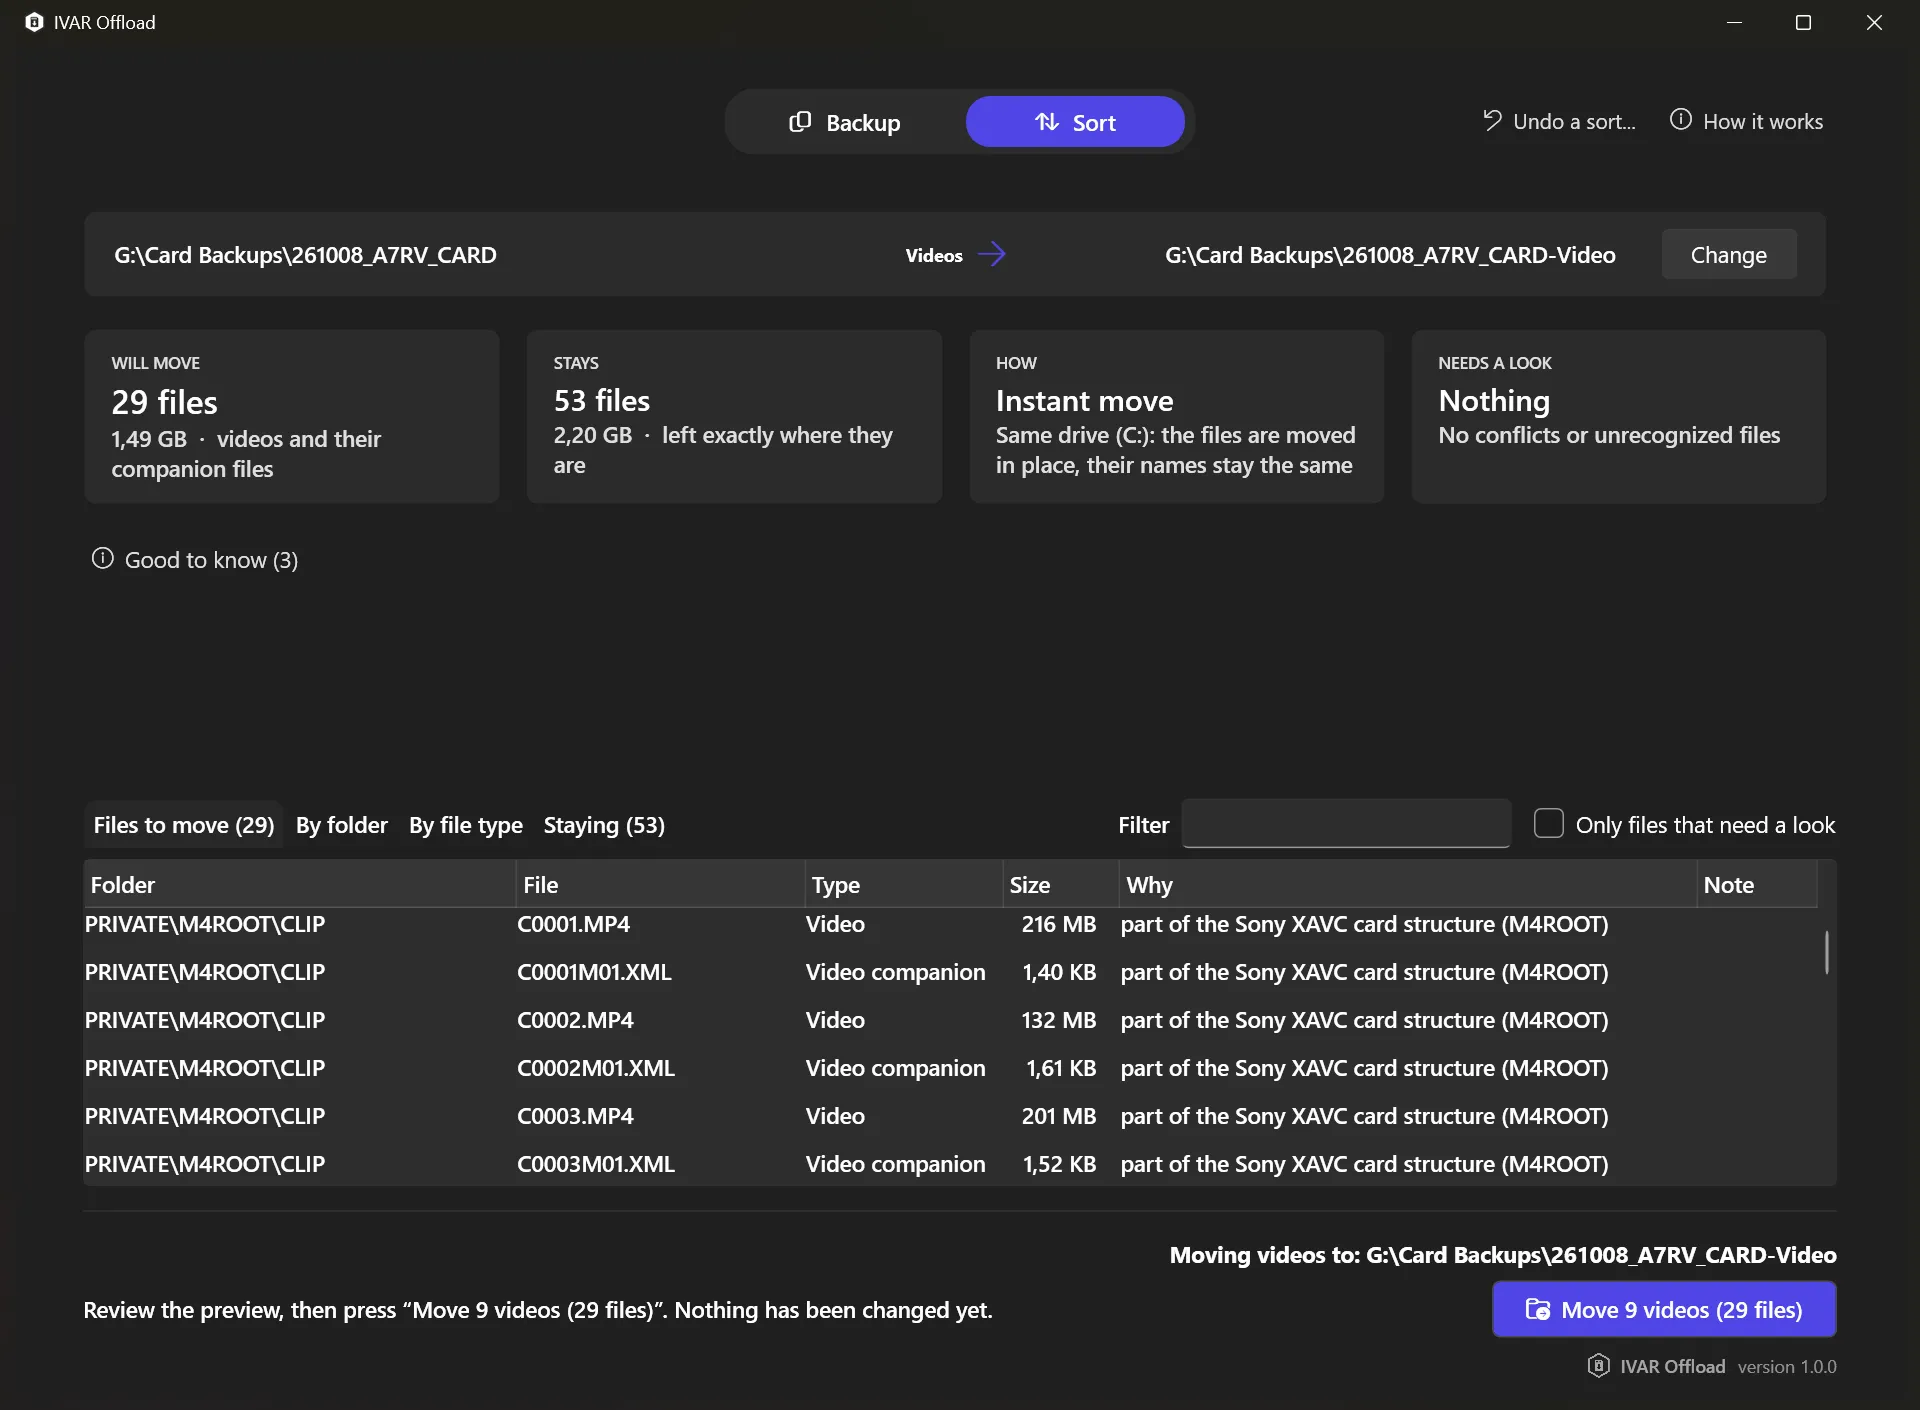Click Move 9 videos (29 files) button

coord(1664,1309)
